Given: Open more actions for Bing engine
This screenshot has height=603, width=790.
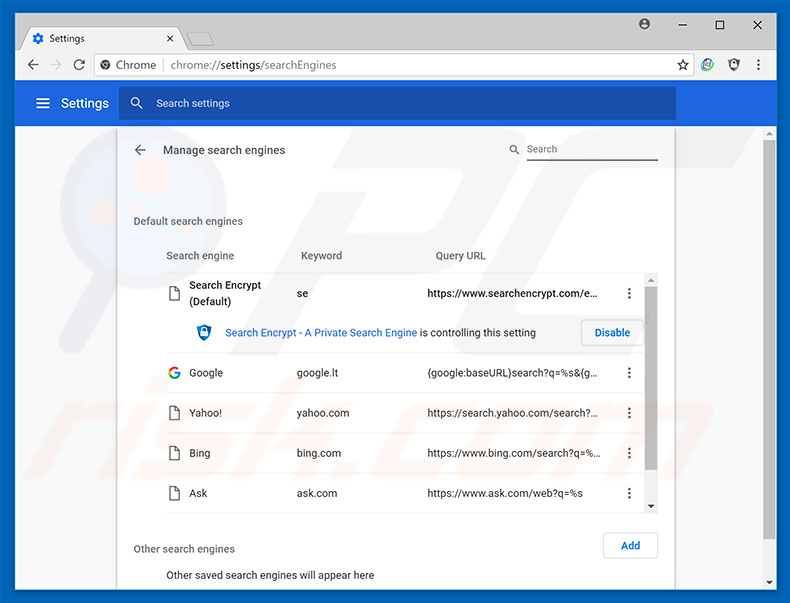Looking at the screenshot, I should [629, 453].
